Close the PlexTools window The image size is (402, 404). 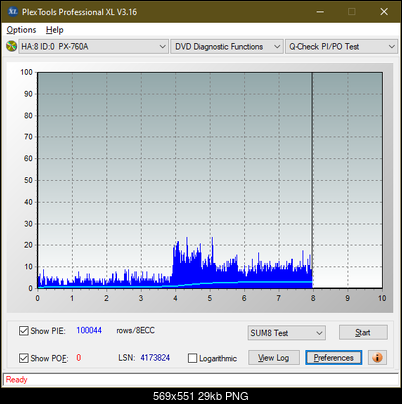(384, 12)
